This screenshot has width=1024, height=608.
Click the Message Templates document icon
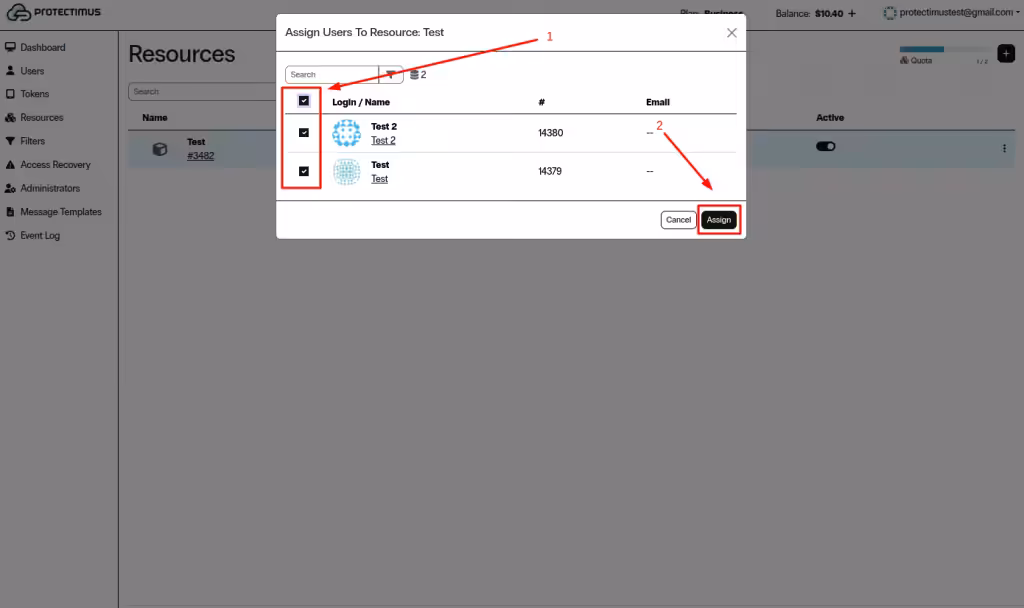(10, 212)
